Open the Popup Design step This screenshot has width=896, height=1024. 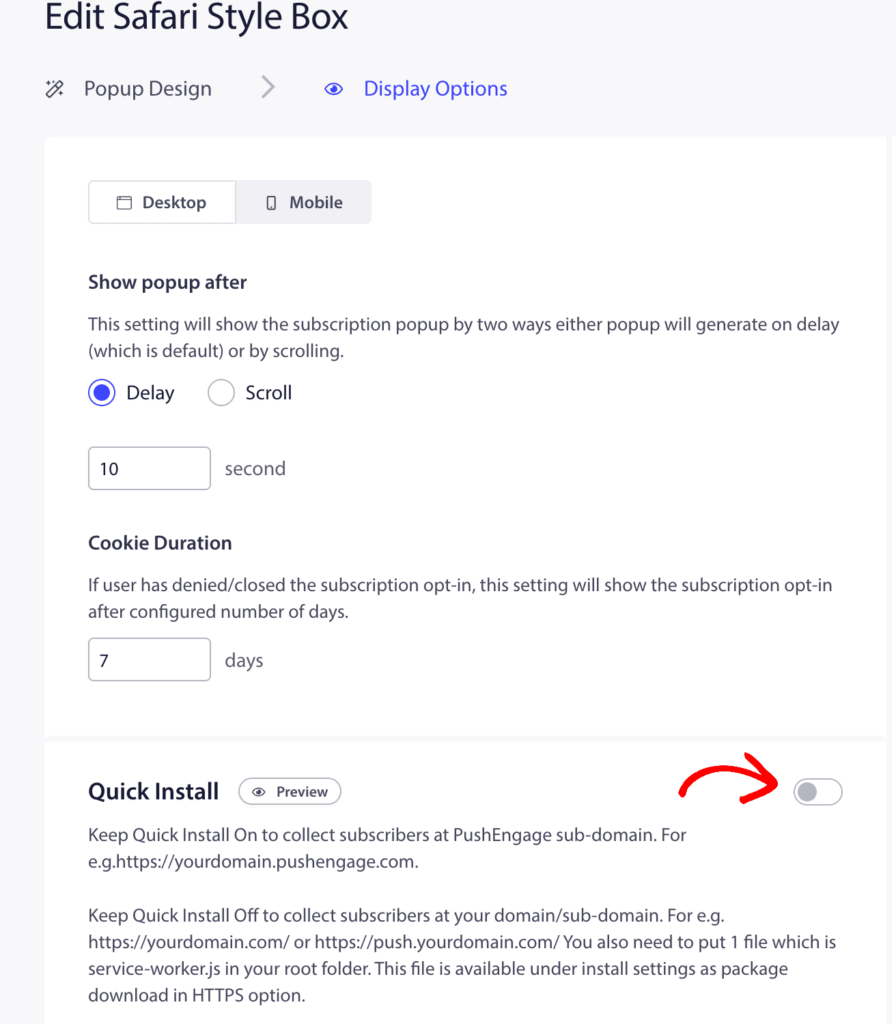click(148, 89)
